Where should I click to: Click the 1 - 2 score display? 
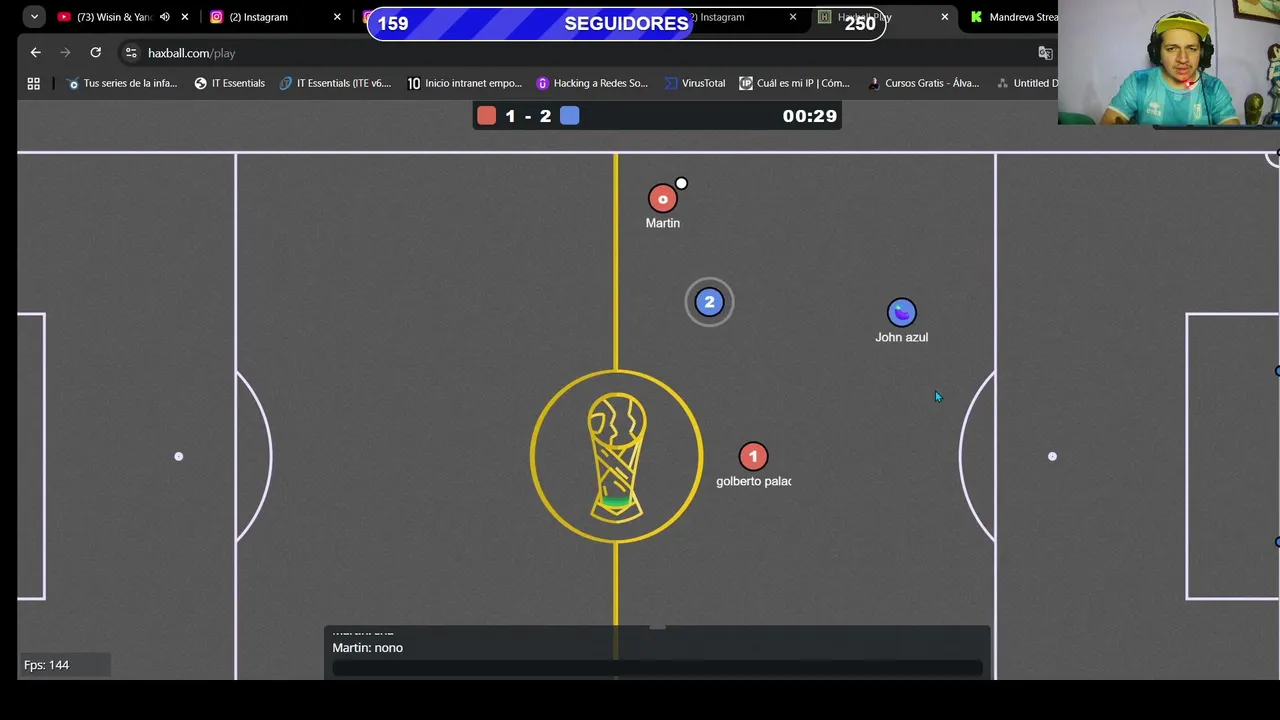pos(528,116)
